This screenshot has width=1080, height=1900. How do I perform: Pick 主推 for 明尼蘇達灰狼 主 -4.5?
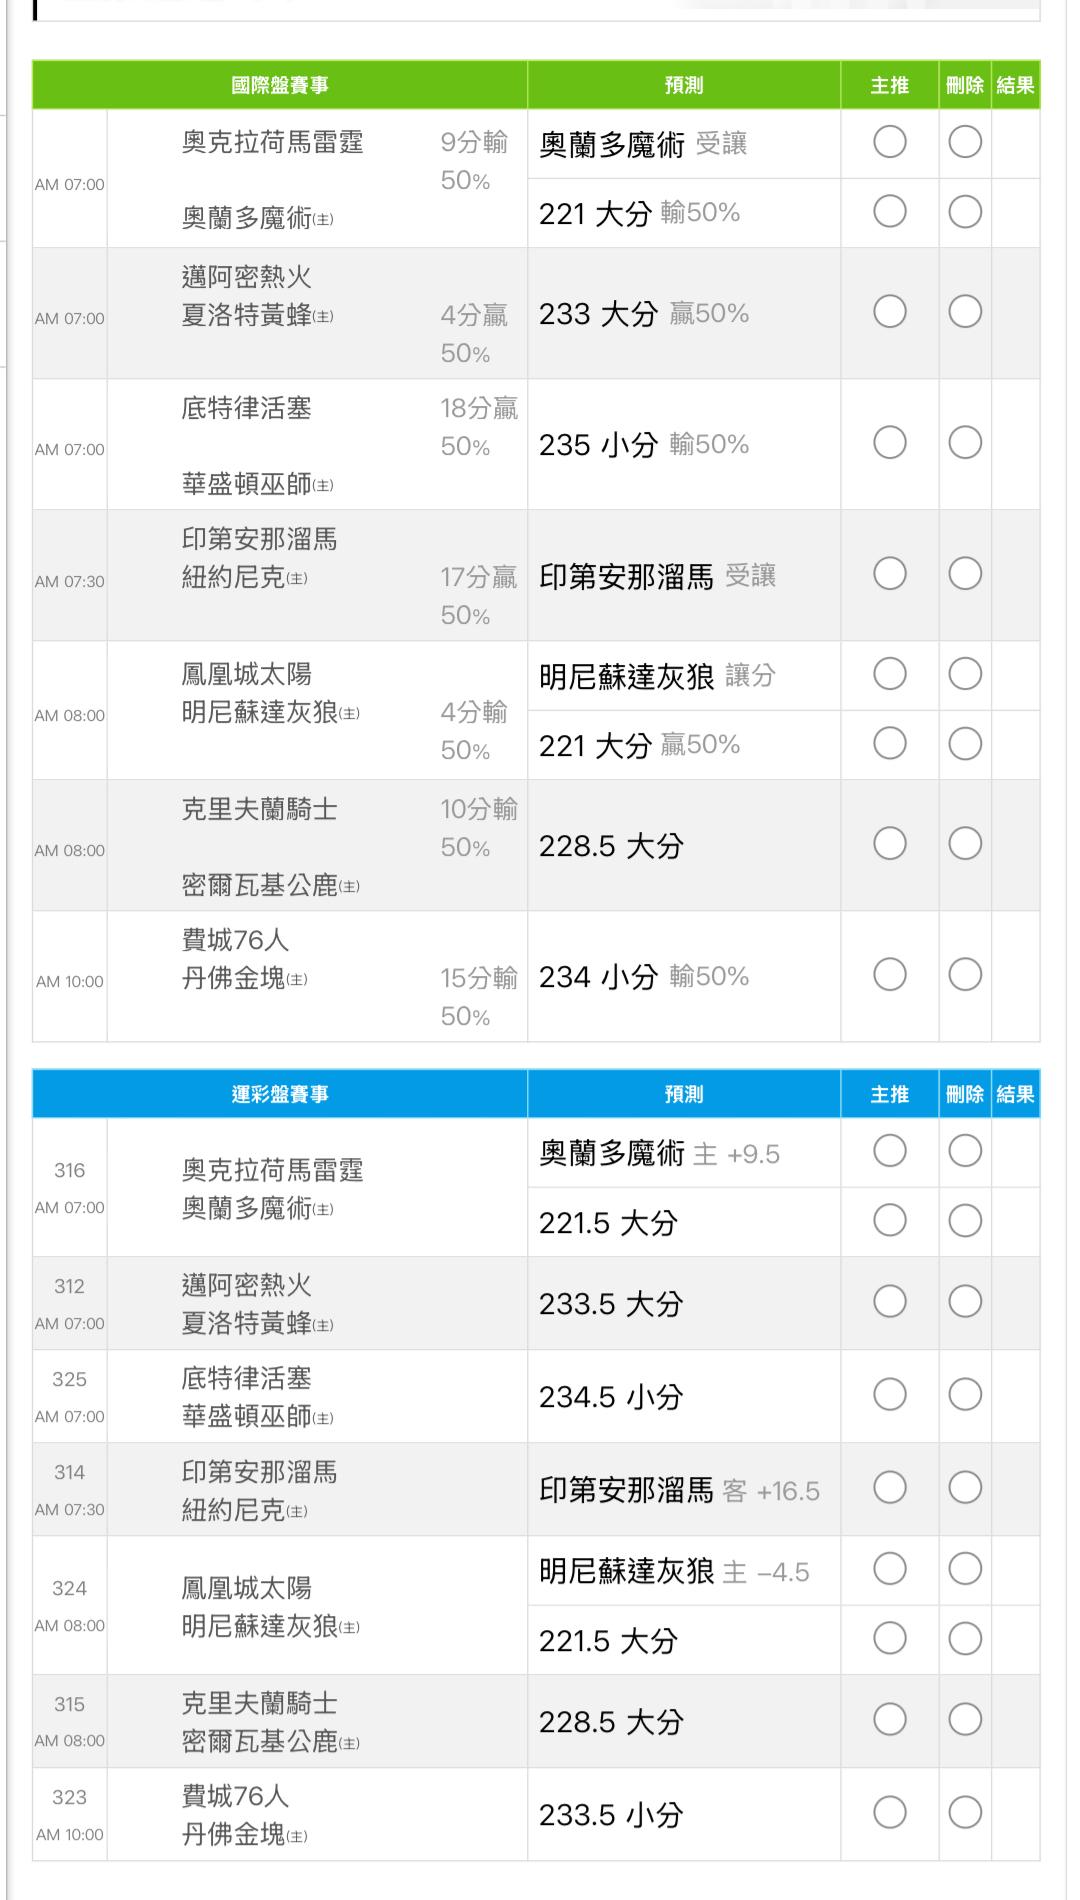[x=889, y=1569]
